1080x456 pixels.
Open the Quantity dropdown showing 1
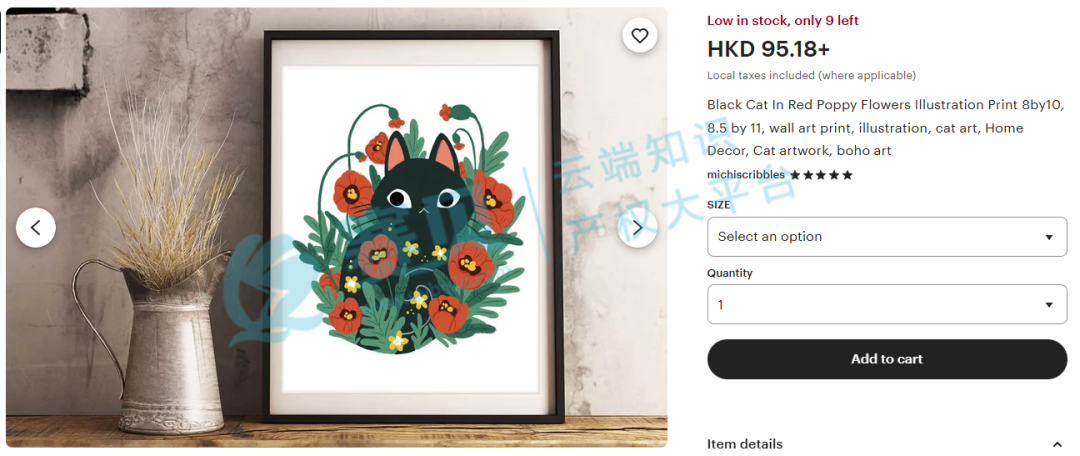pos(887,304)
